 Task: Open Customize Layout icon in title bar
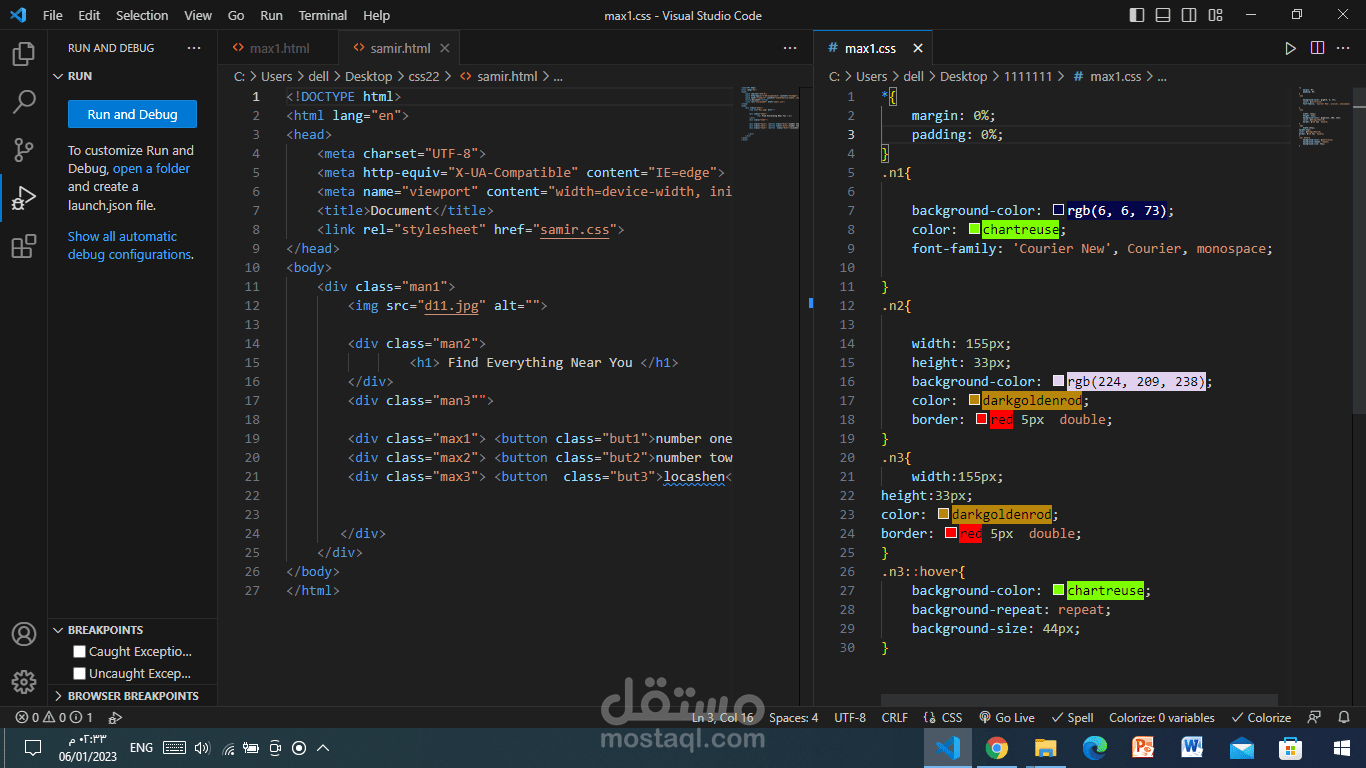pos(1215,15)
